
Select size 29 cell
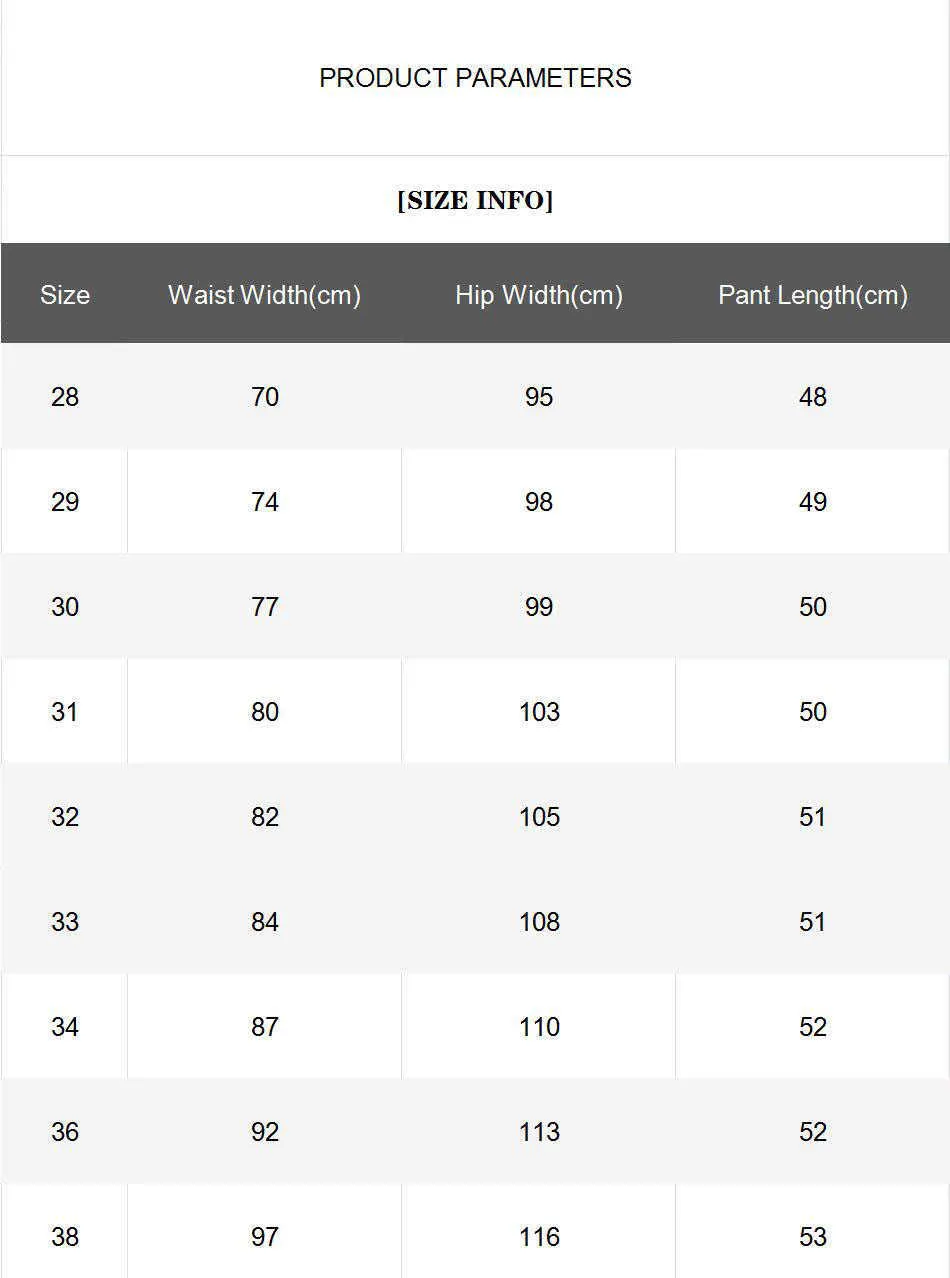65,502
